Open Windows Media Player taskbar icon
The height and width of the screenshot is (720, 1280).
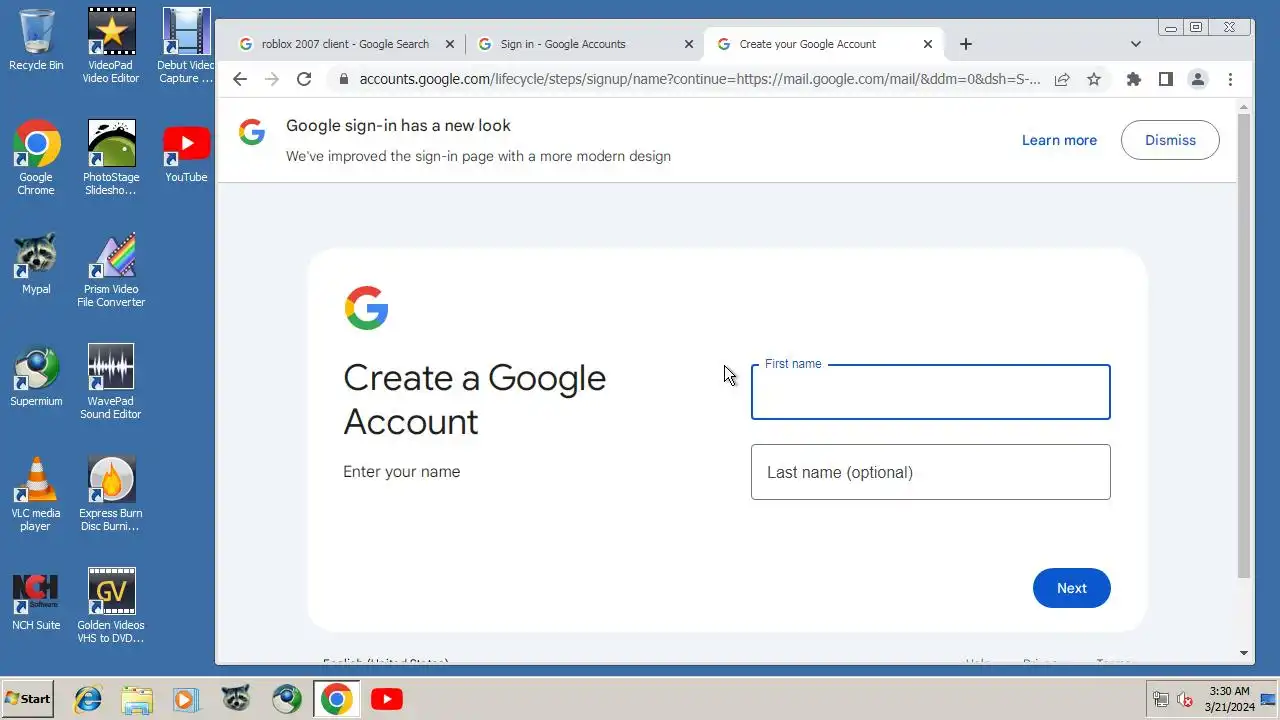(186, 699)
